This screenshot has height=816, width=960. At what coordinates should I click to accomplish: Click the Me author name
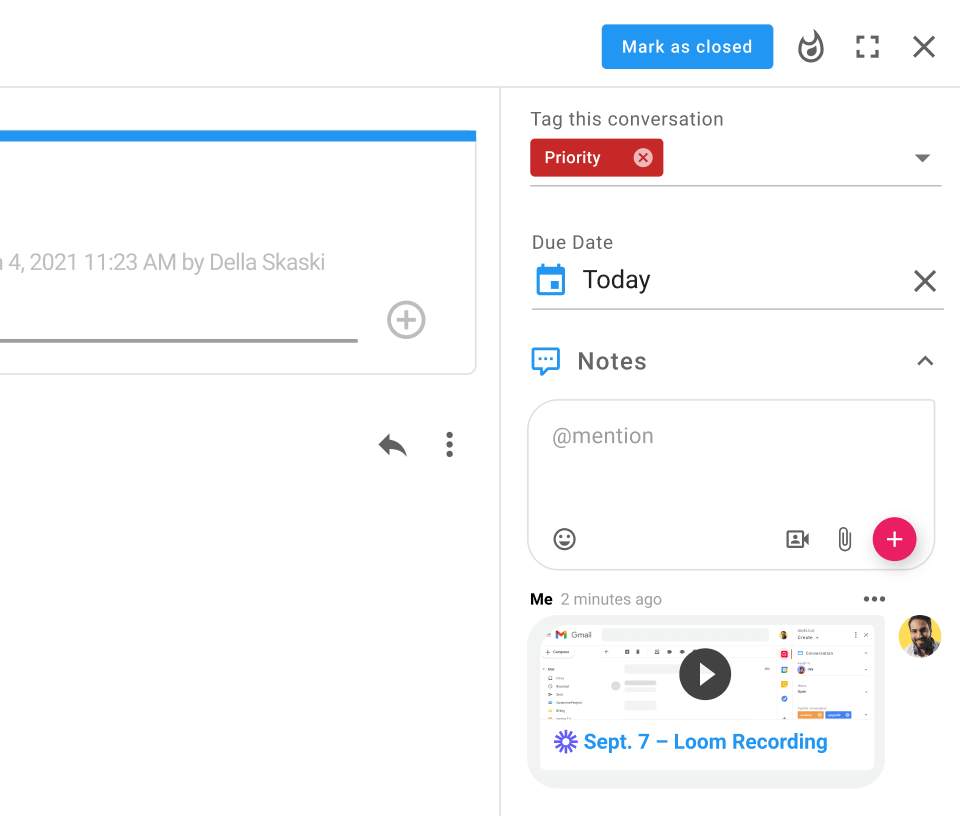(x=541, y=599)
